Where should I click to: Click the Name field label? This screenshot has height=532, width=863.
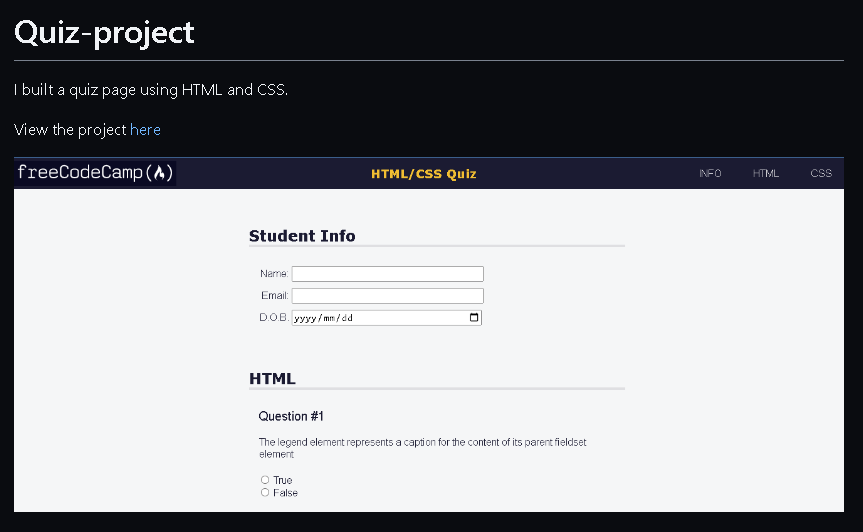[274, 274]
